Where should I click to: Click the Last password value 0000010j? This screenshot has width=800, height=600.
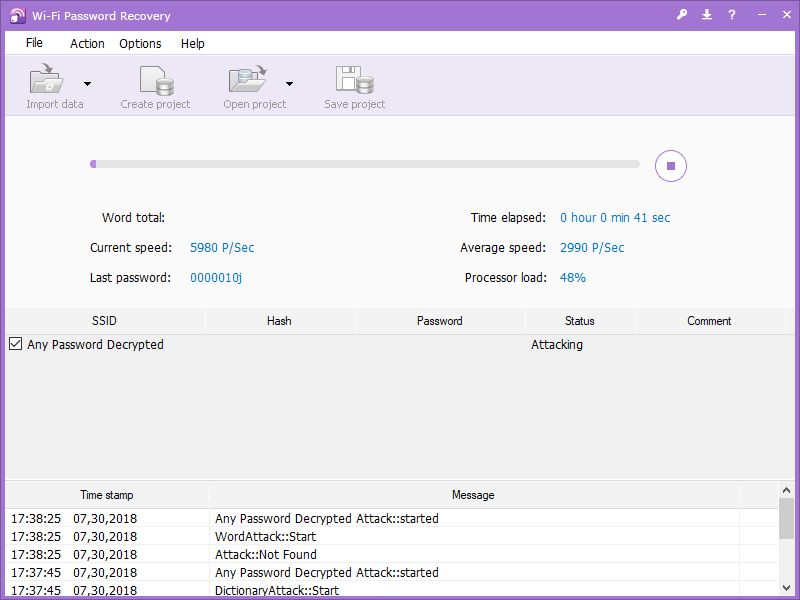tap(218, 277)
